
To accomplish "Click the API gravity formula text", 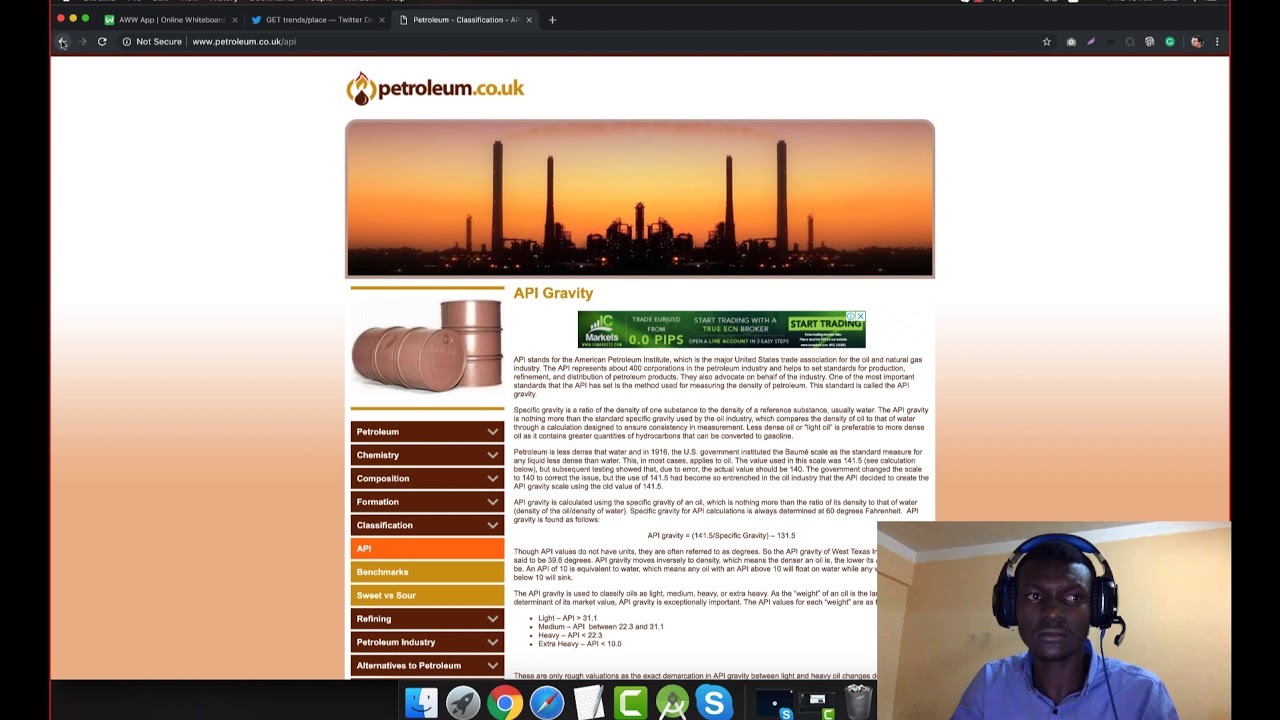I will click(721, 536).
